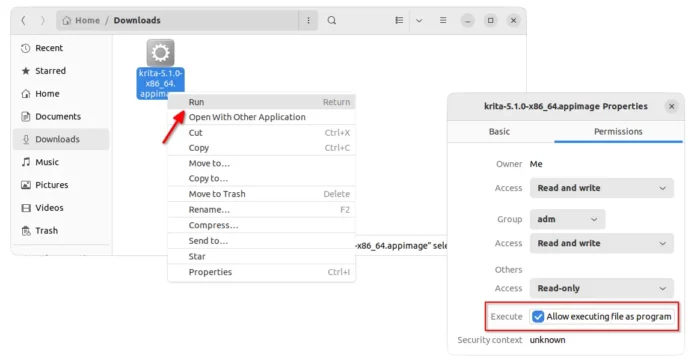
Task: Select Cut in the context menu
Action: click(262, 133)
